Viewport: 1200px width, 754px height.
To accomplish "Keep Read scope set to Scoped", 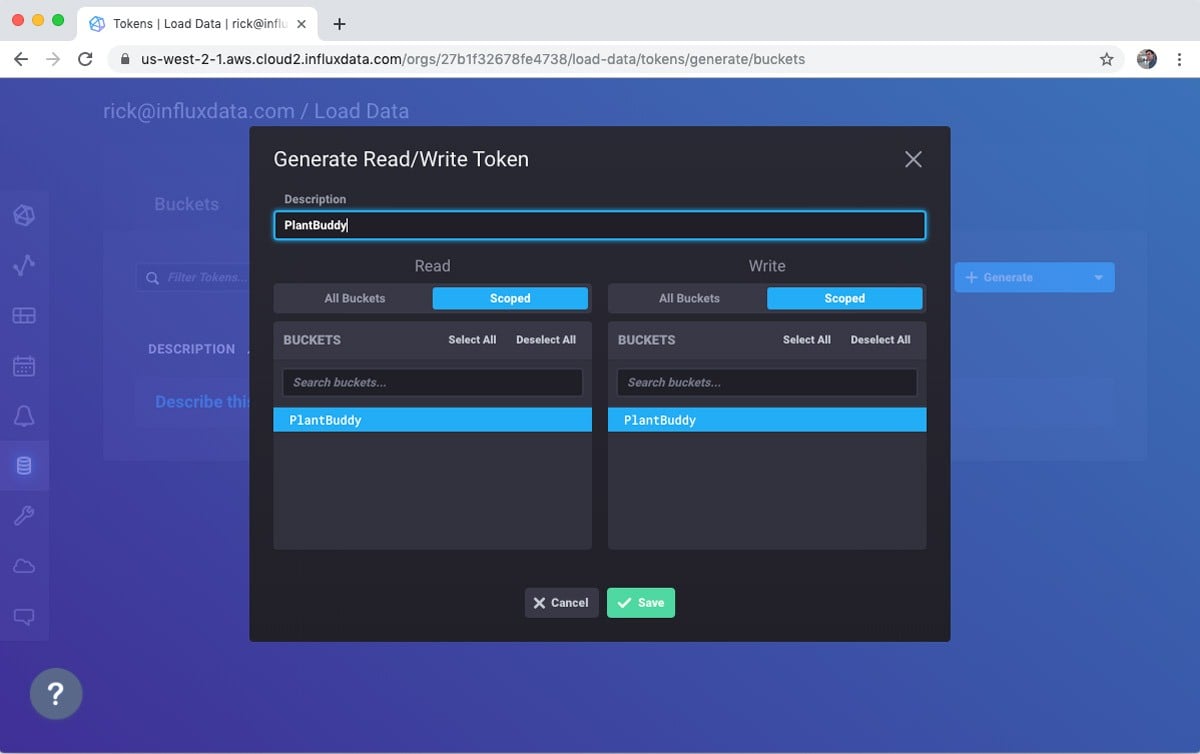I will click(510, 298).
